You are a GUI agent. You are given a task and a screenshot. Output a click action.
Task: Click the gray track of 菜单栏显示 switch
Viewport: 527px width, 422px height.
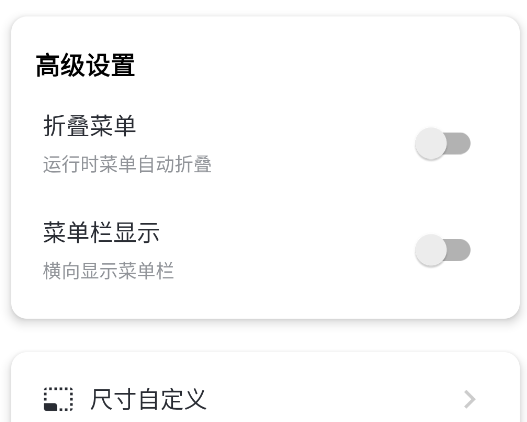460,250
